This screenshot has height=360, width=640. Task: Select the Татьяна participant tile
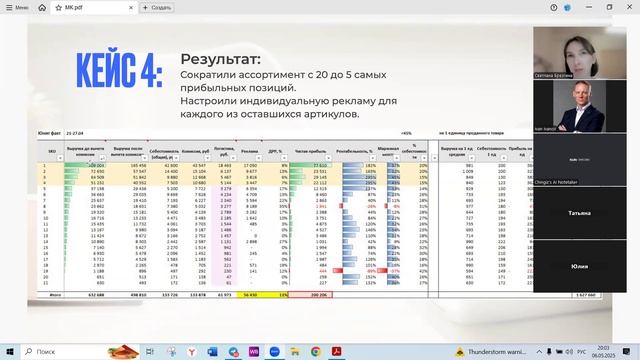tap(580, 213)
